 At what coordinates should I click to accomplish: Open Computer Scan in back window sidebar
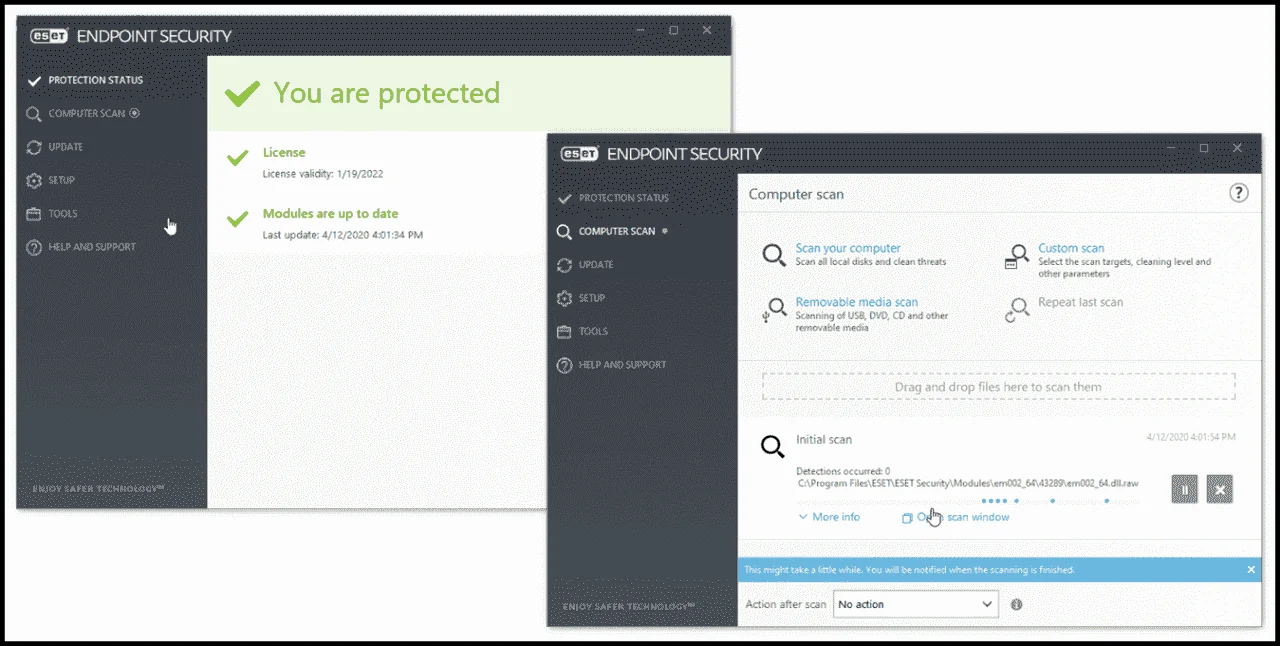point(87,113)
